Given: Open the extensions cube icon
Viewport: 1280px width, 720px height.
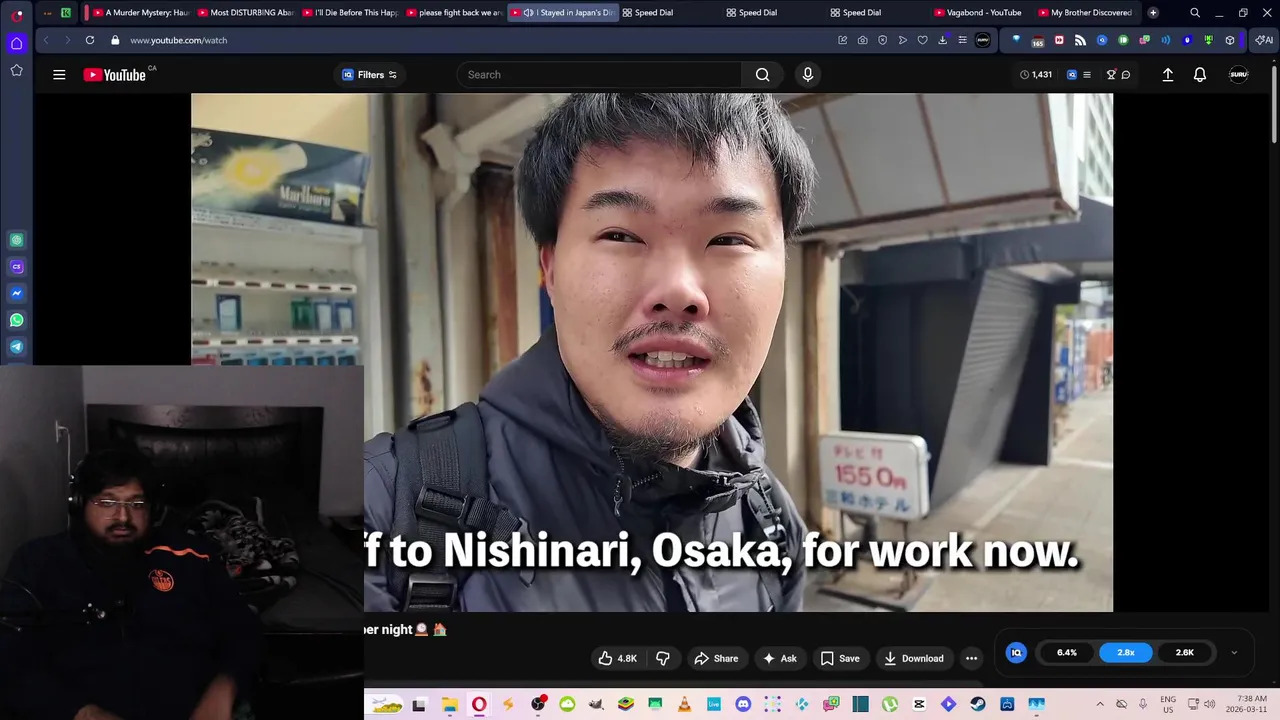Looking at the screenshot, I should pos(1230,40).
